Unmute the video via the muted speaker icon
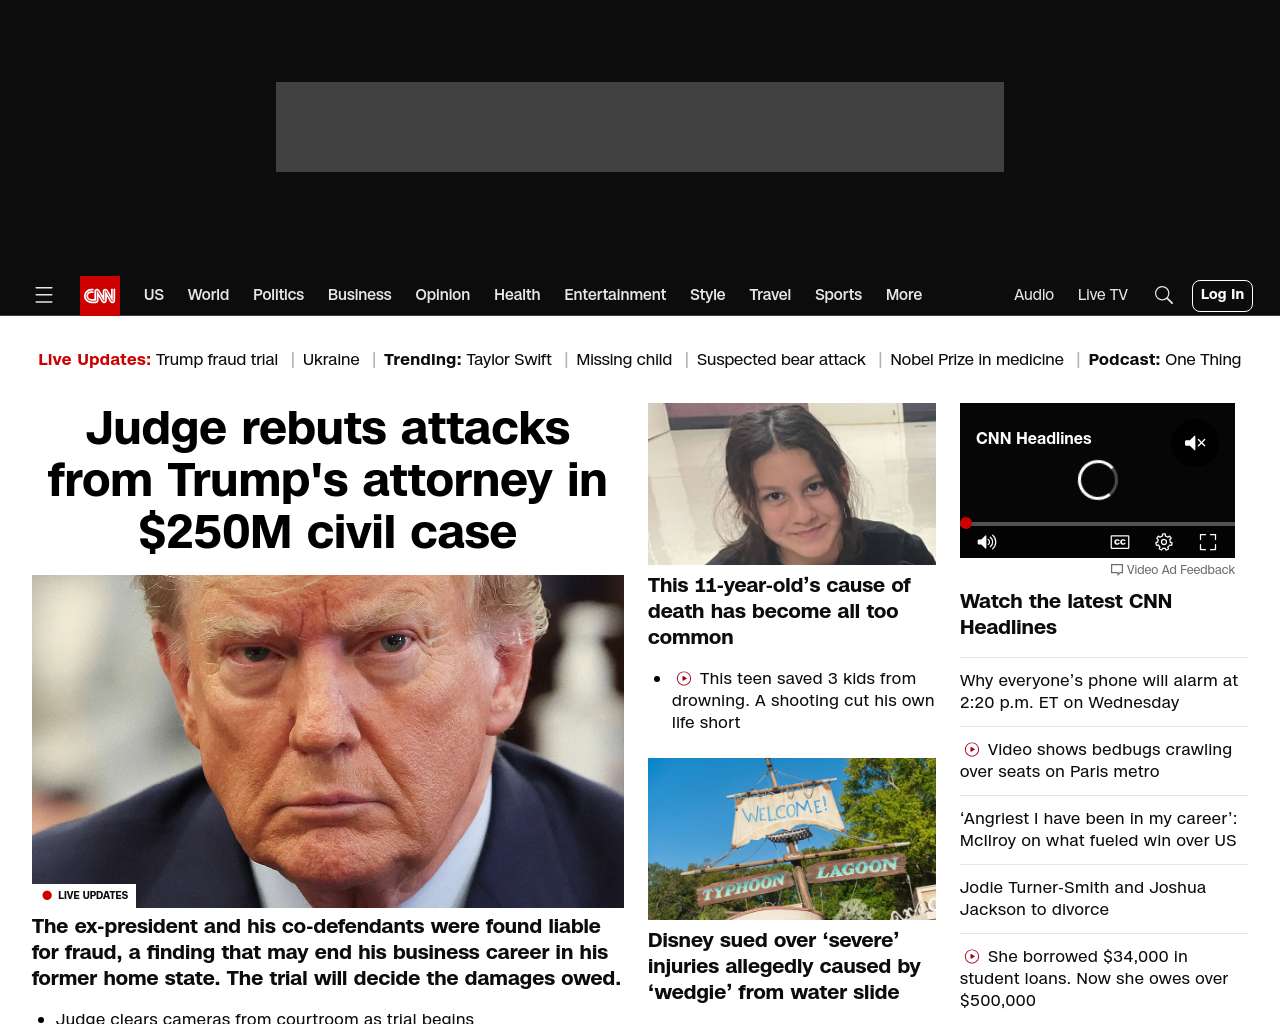Screen dimensions: 1280x1024 [x=1195, y=442]
